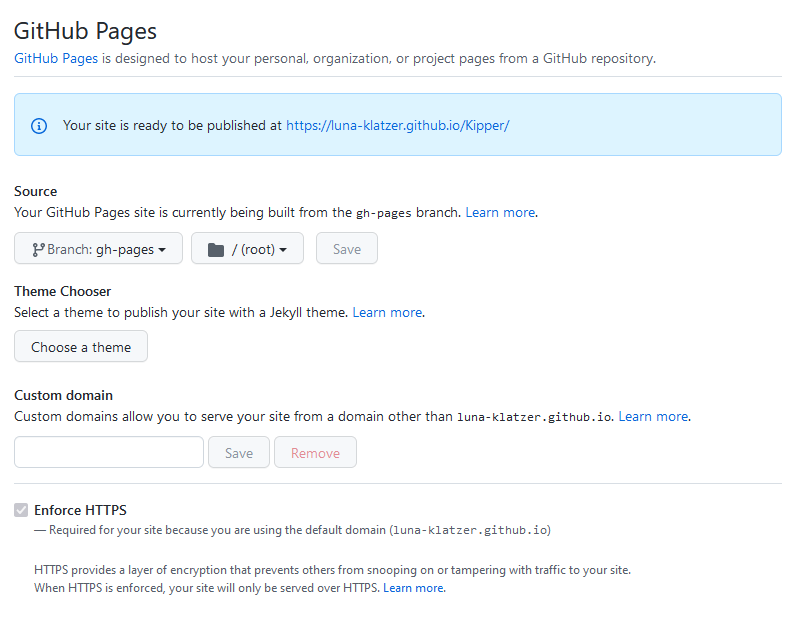Click Learn more in the Source section
Image resolution: width=794 pixels, height=629 pixels.
(500, 212)
